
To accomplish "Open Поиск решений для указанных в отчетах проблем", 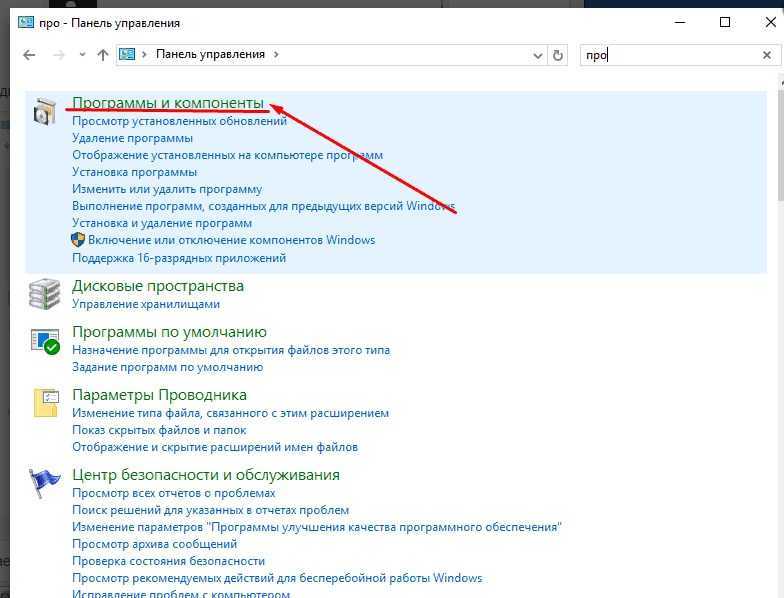I will (210, 510).
